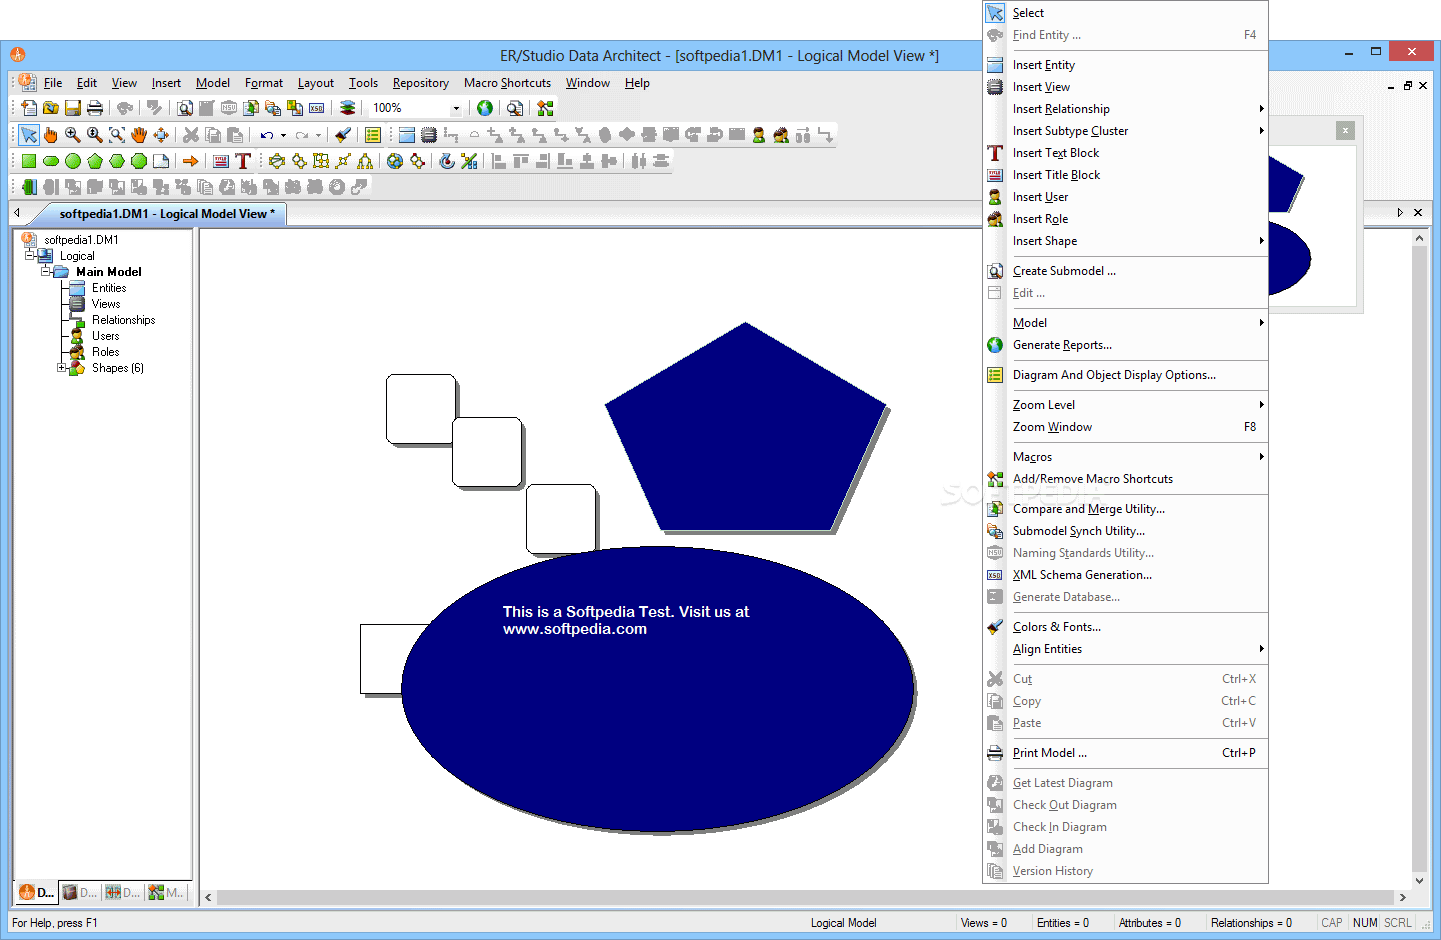Click the Zoom In magnifier icon
The image size is (1441, 940).
point(73,134)
